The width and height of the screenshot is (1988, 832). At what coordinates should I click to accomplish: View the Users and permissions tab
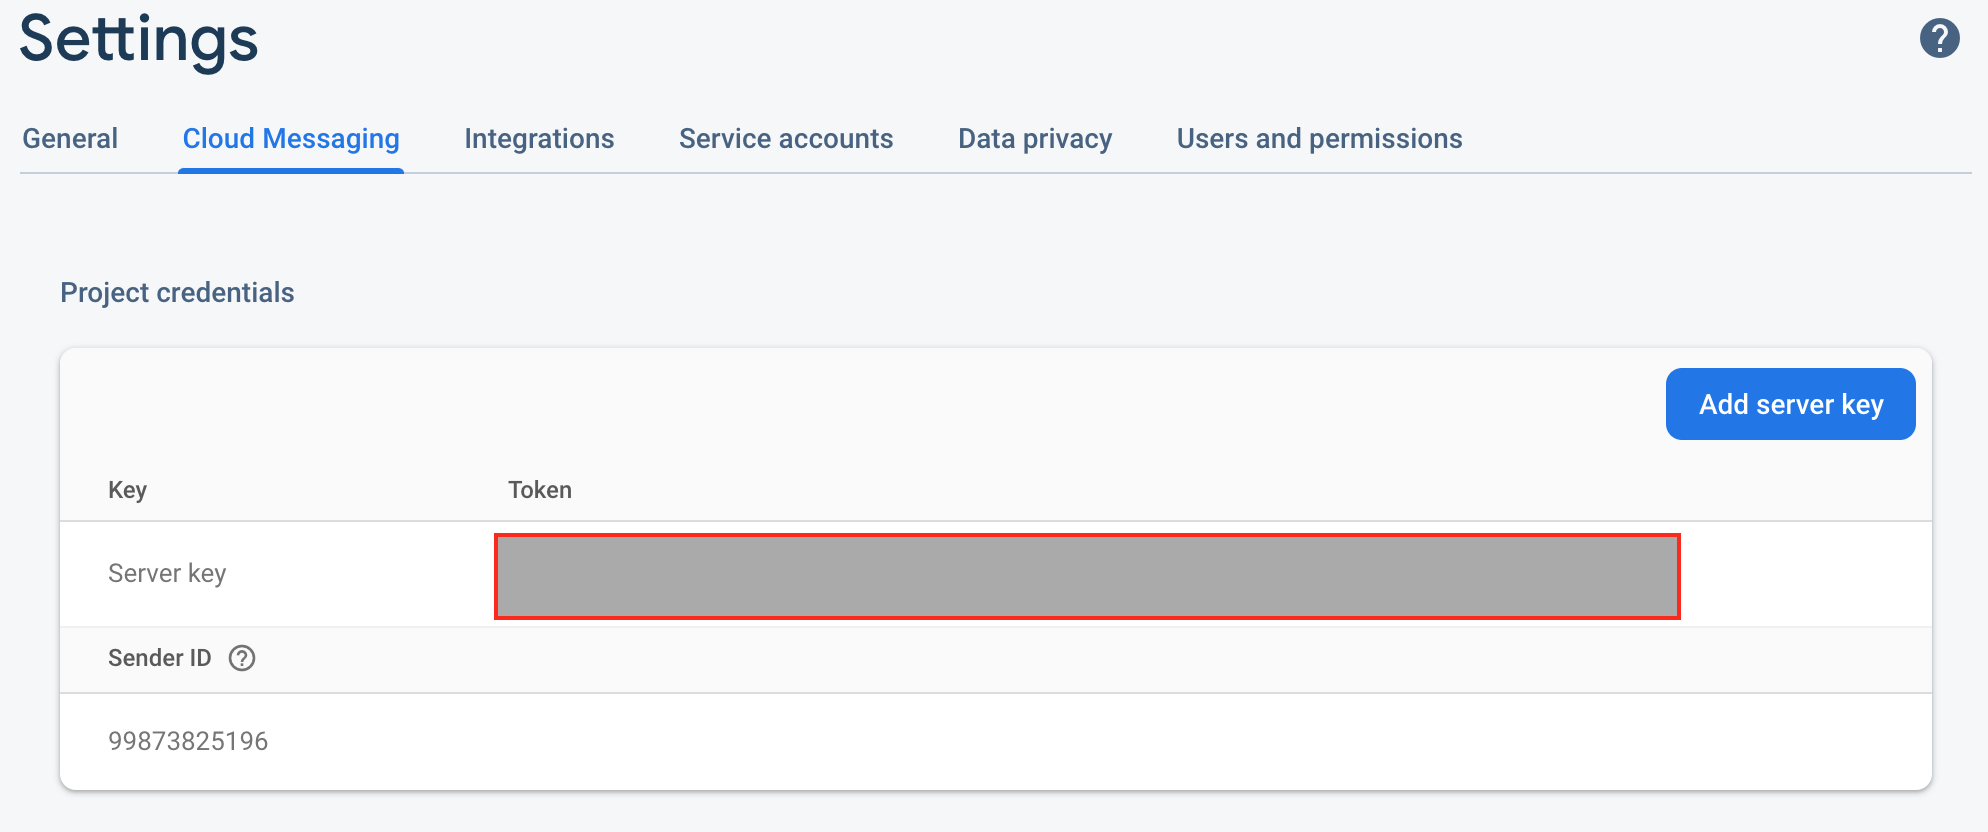(x=1319, y=139)
